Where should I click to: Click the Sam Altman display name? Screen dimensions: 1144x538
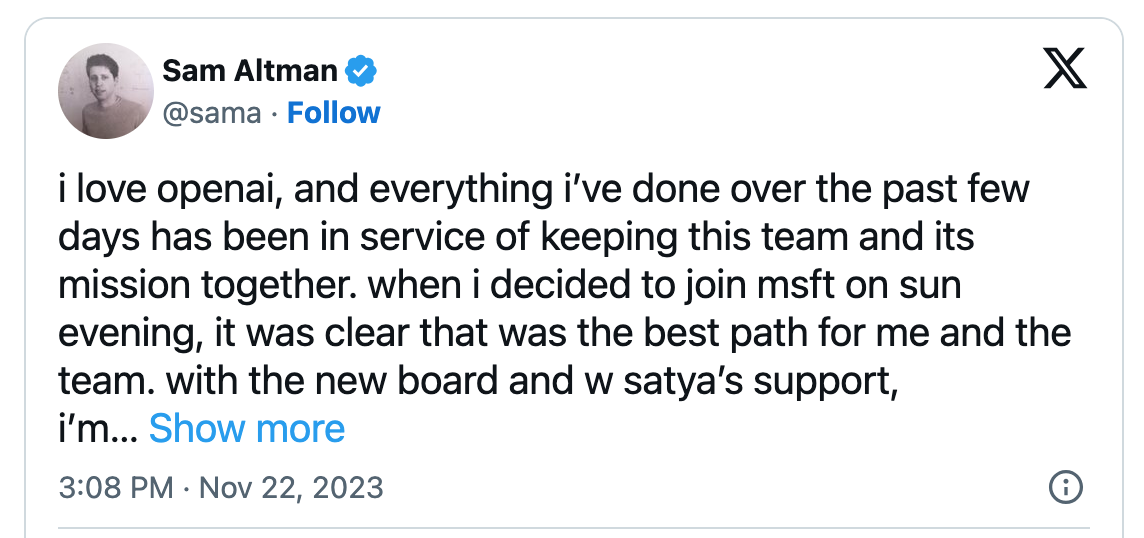pyautogui.click(x=251, y=71)
